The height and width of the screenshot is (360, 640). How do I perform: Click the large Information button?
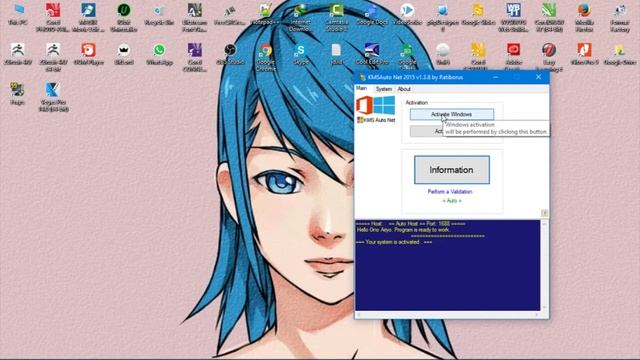tap(451, 170)
